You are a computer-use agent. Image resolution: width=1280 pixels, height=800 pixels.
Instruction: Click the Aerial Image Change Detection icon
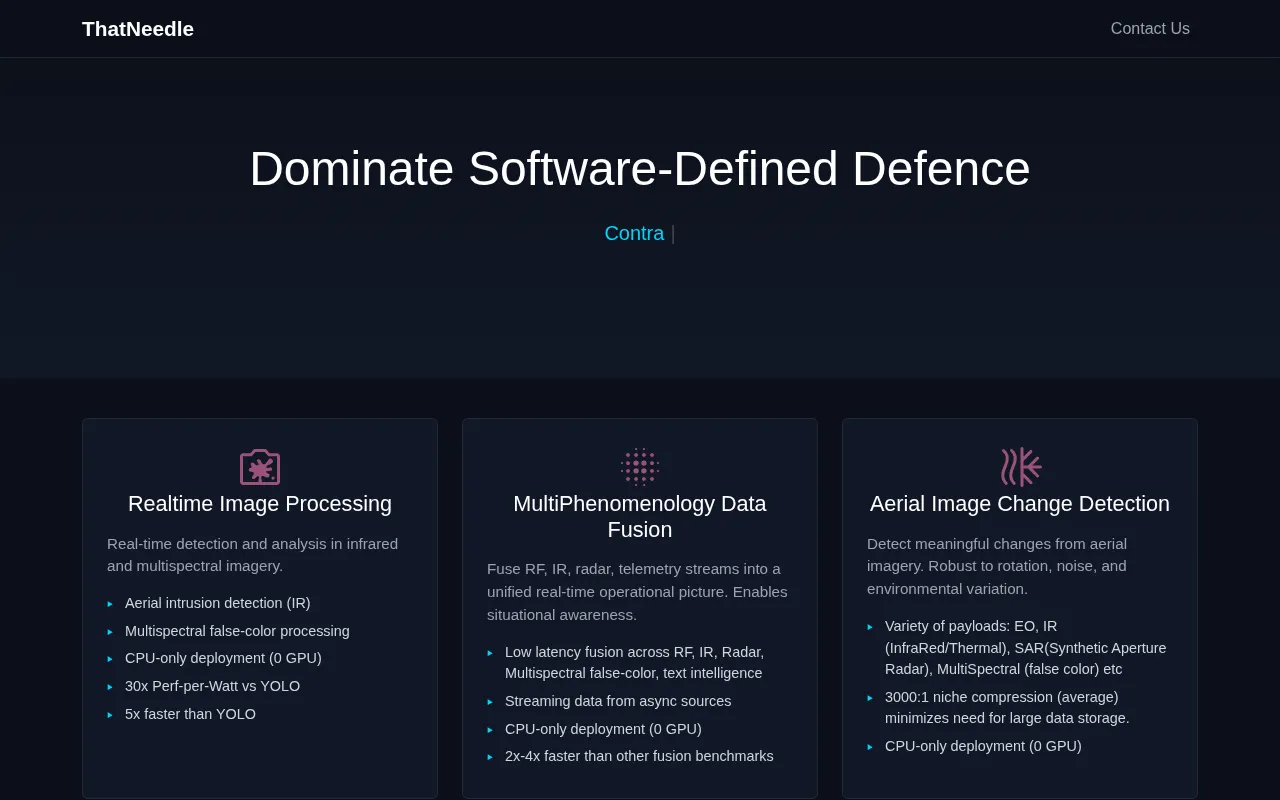click(1020, 467)
